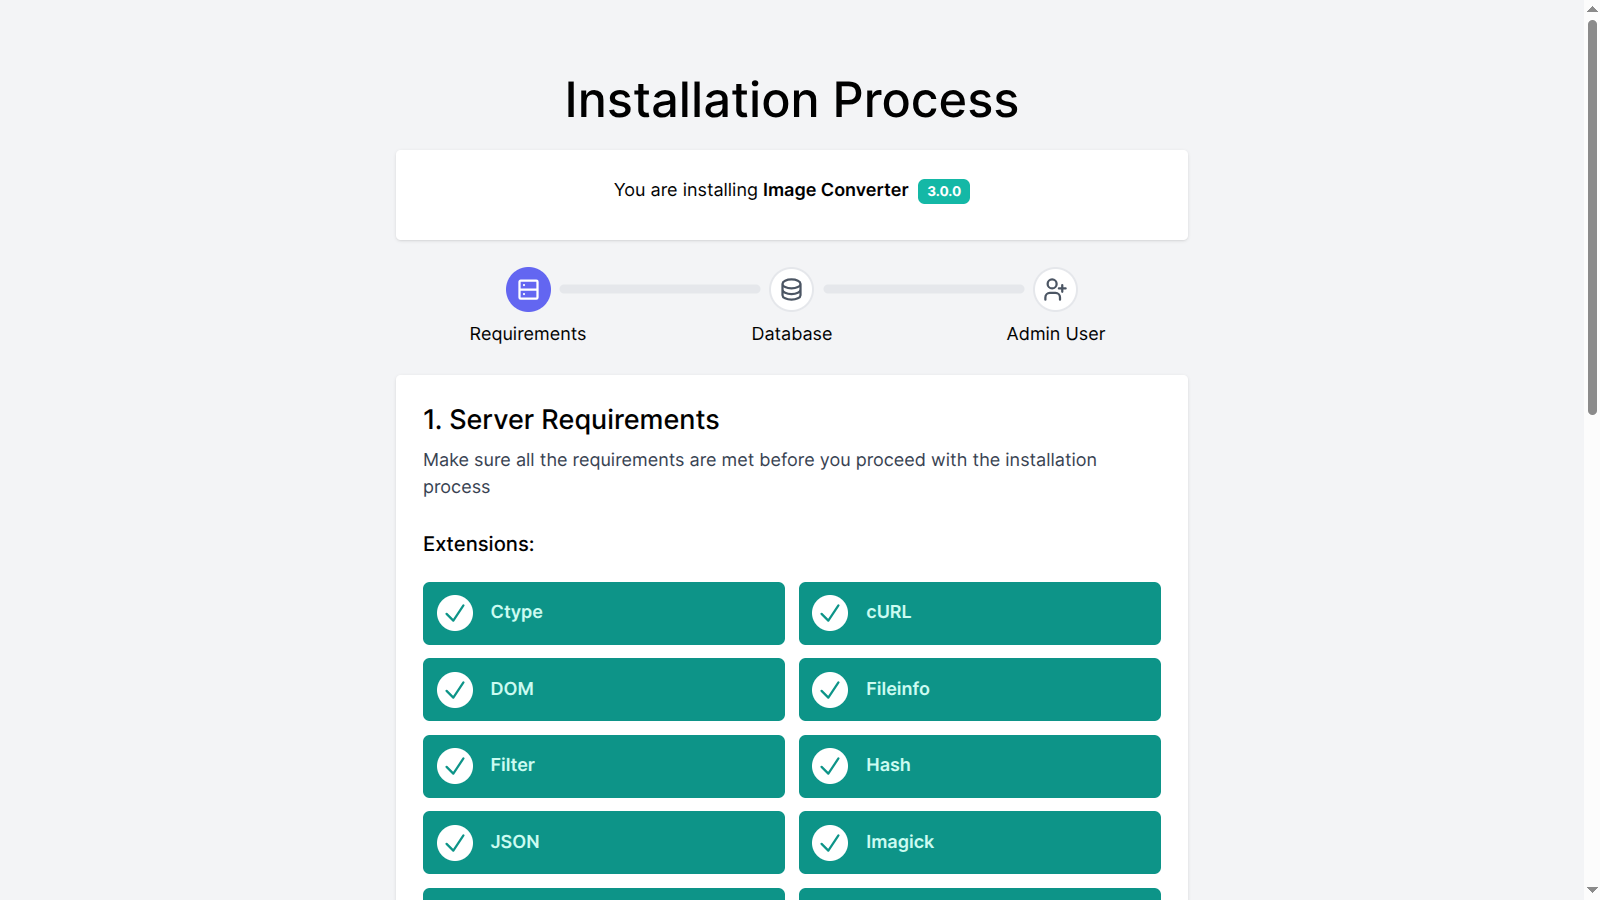Click the Imagick extension tile
This screenshot has height=900, width=1600.
pos(1000,842)
